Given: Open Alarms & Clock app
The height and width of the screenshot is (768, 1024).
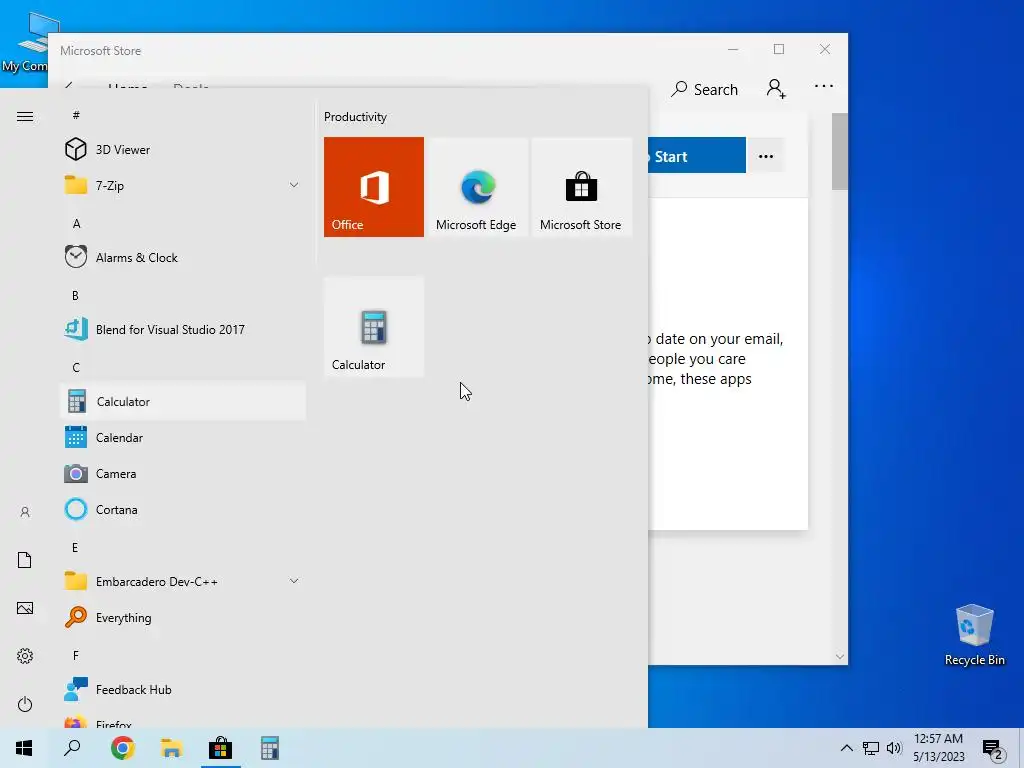Looking at the screenshot, I should tap(183, 257).
